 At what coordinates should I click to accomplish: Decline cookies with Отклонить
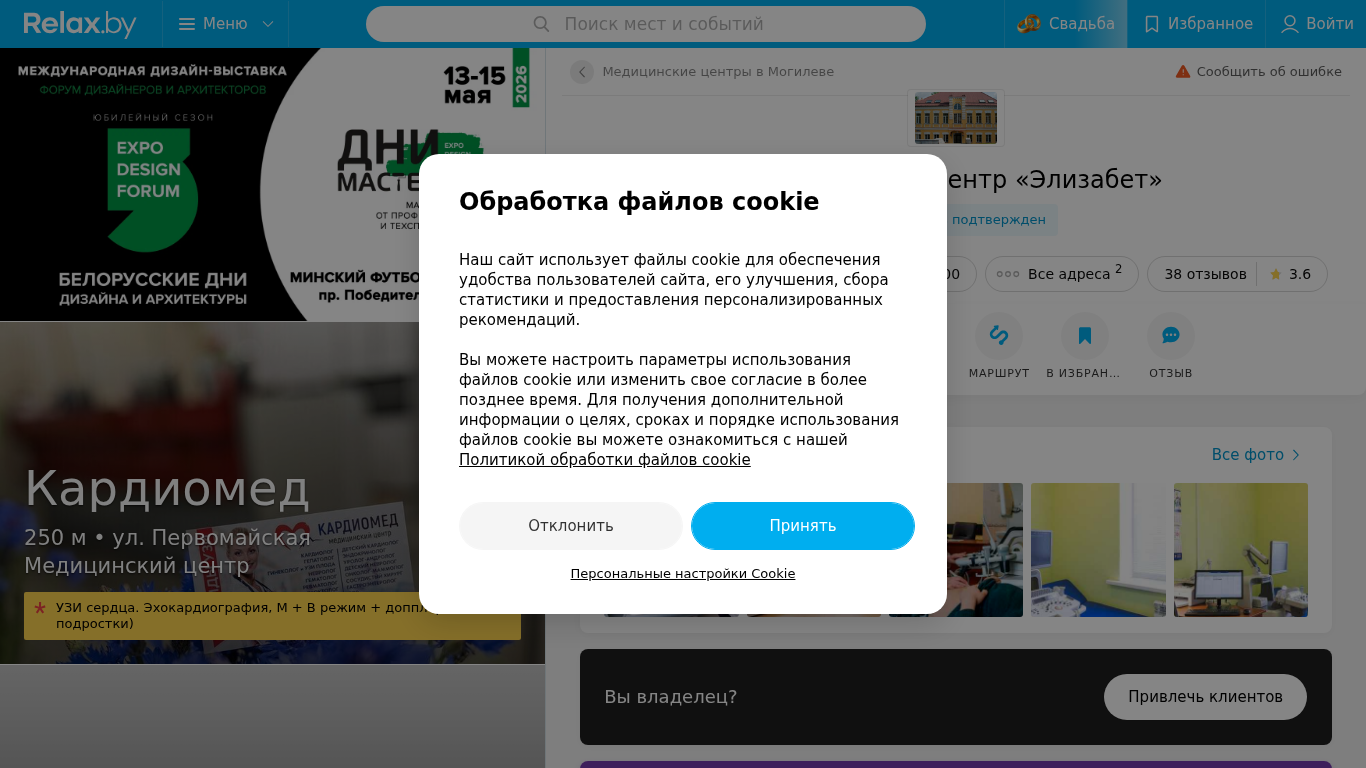[x=571, y=526]
